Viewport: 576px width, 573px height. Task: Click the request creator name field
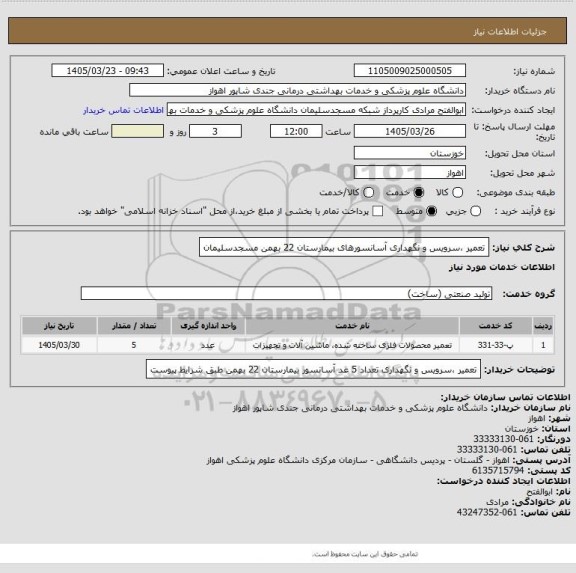pos(316,110)
